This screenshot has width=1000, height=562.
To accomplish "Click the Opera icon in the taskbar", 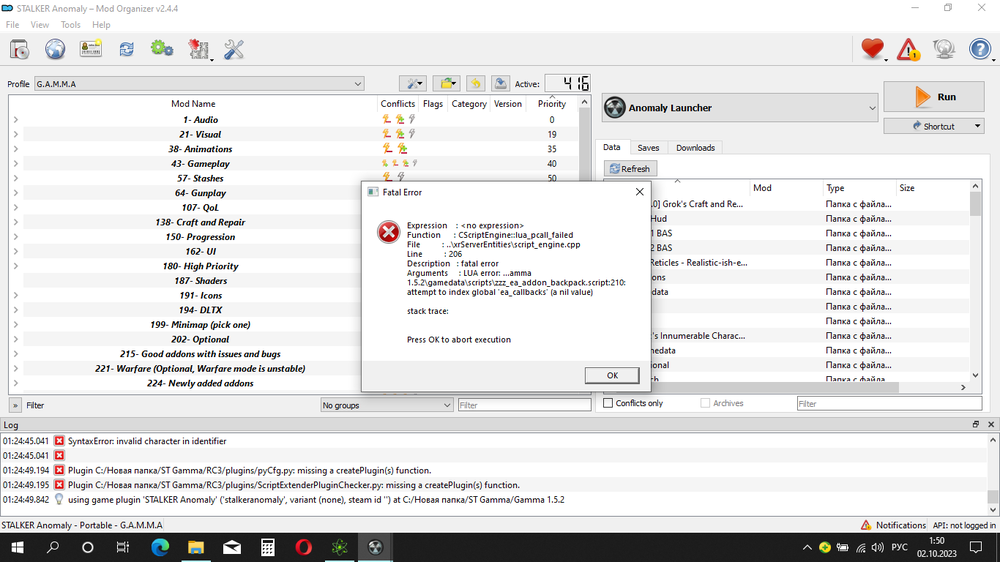I will 303,548.
